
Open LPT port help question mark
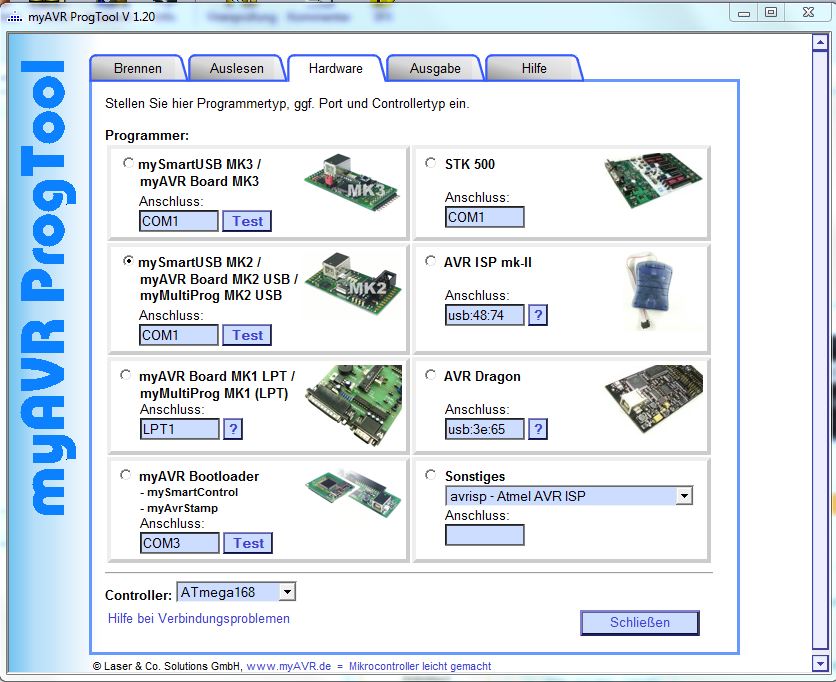tap(233, 429)
